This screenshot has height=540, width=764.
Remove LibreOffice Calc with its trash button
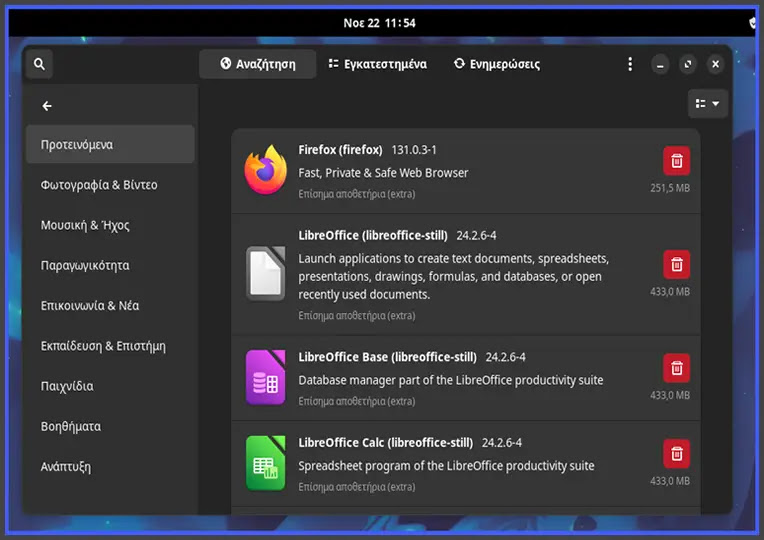[676, 454]
